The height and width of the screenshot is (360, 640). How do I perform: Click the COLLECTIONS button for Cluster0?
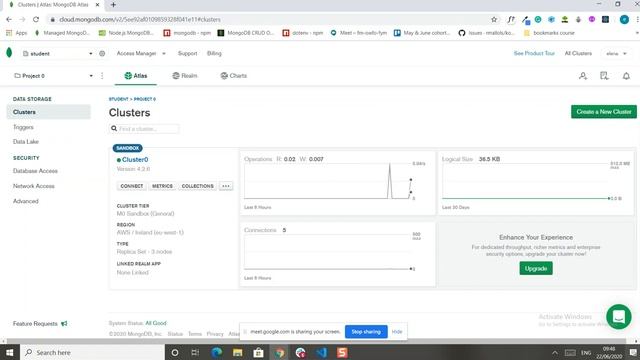click(x=198, y=186)
